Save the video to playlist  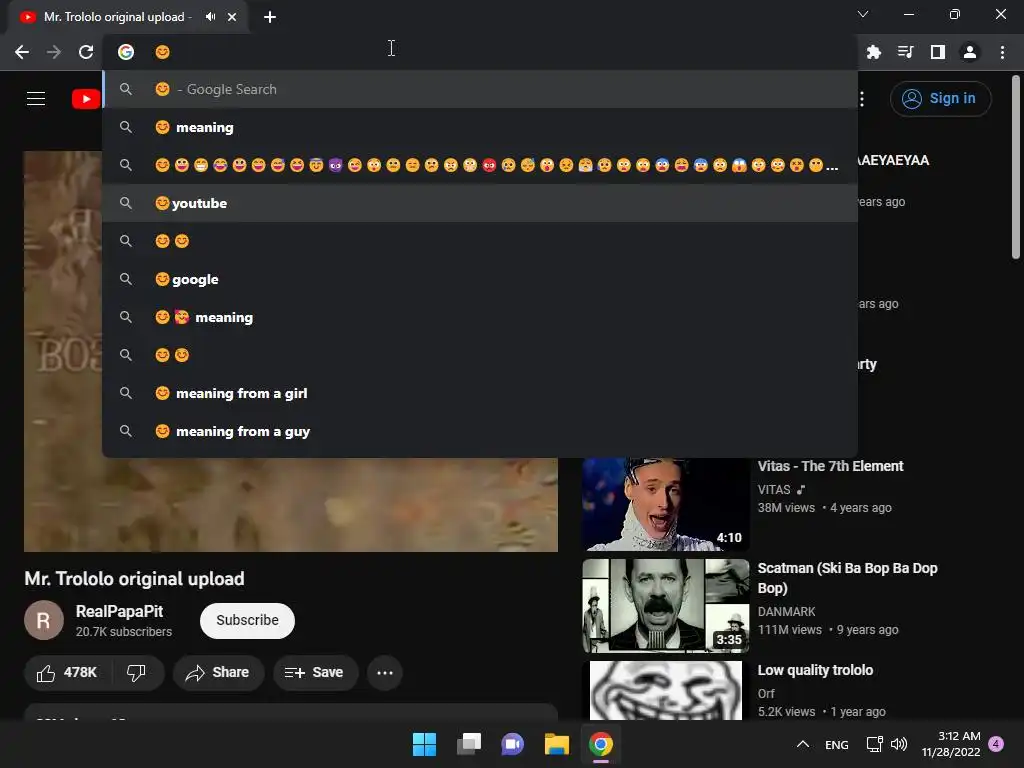(315, 673)
